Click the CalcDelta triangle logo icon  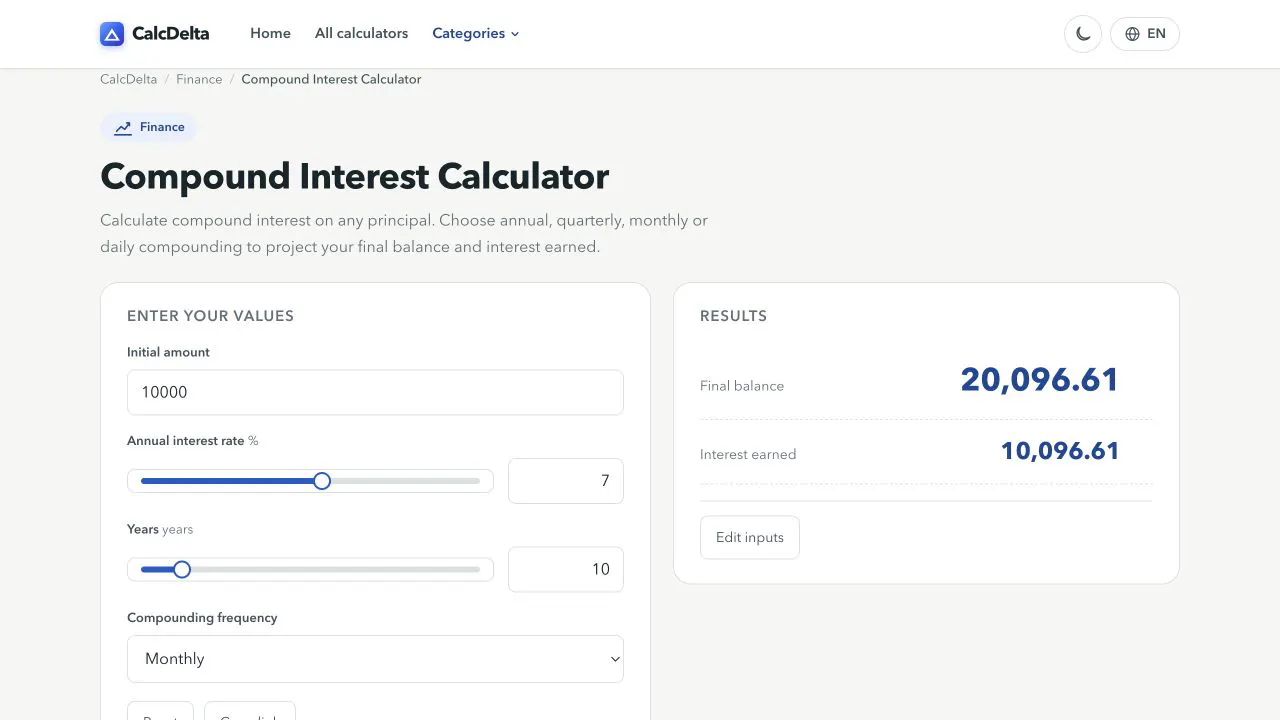[112, 34]
